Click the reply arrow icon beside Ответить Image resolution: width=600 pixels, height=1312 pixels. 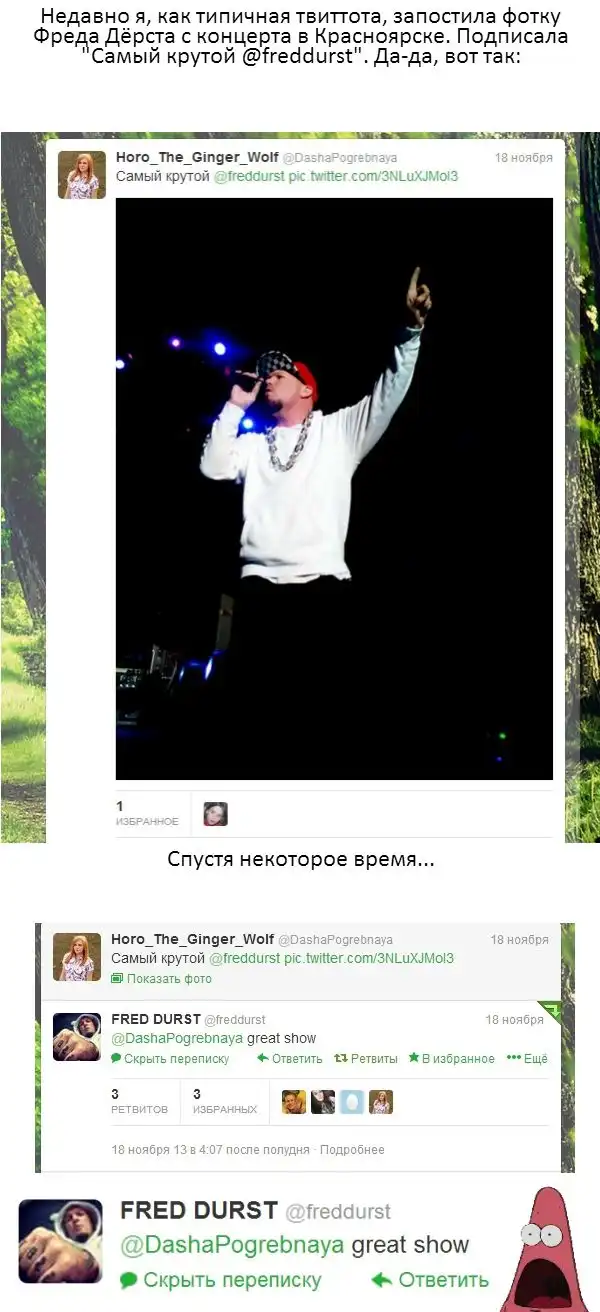(x=263, y=1058)
